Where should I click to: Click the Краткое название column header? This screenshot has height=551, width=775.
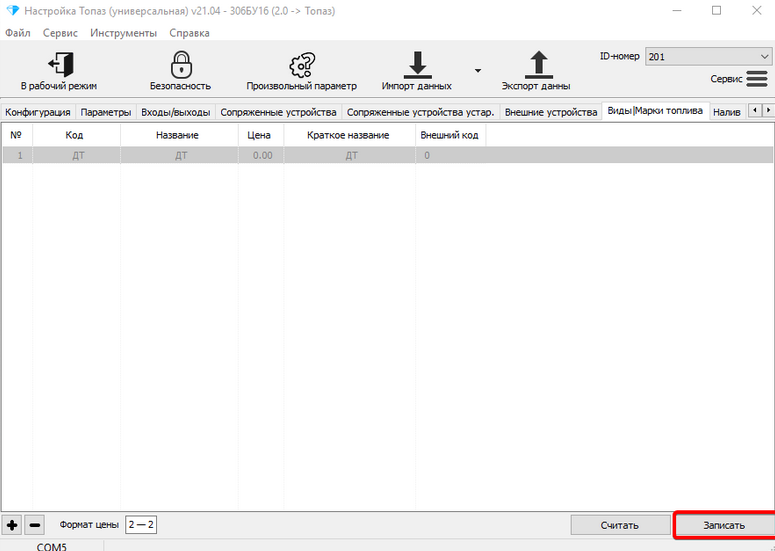coord(348,135)
